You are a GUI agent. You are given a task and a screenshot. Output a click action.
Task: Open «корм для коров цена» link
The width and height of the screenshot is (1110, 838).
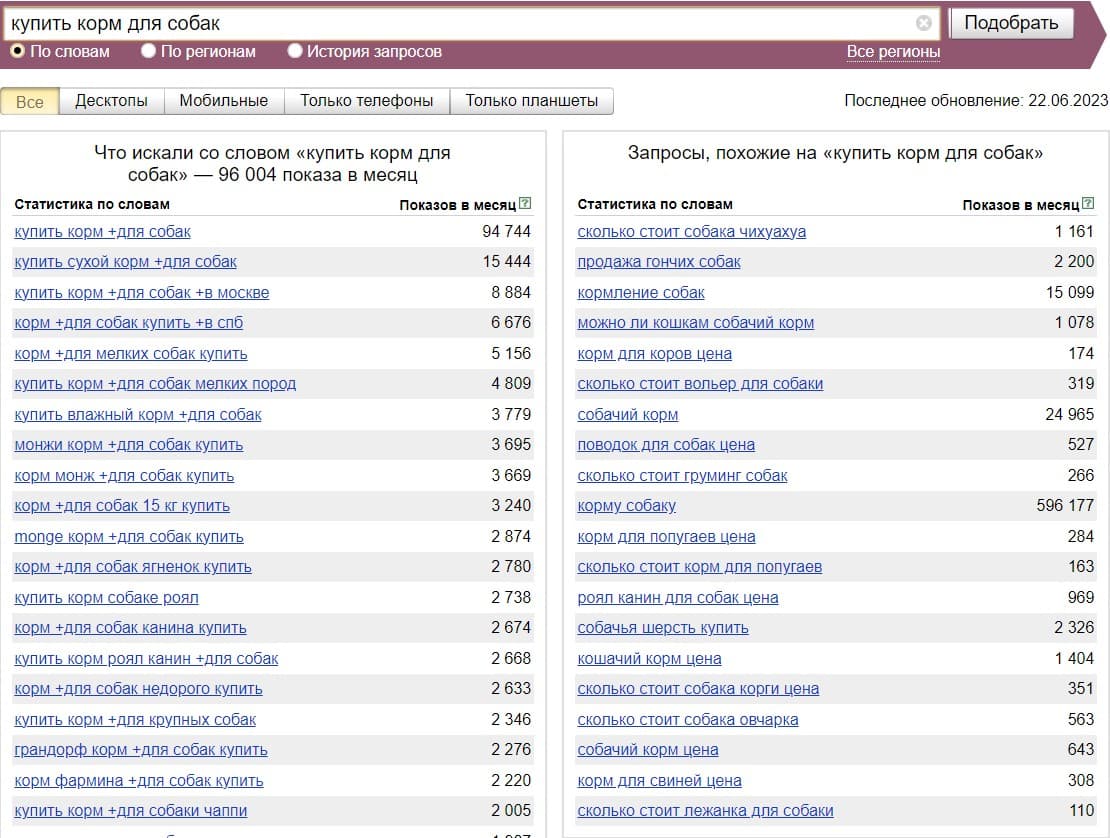point(655,353)
